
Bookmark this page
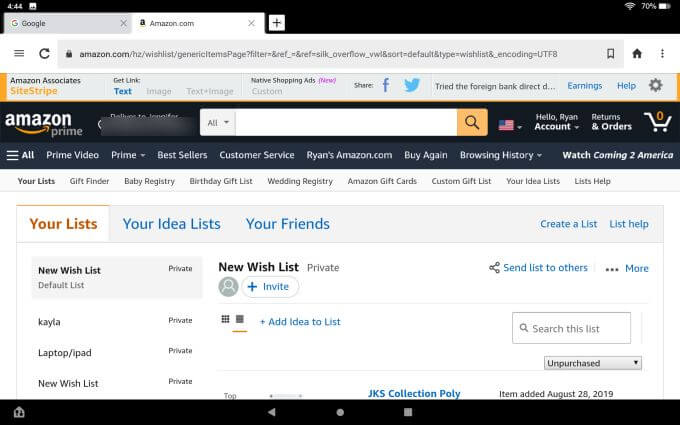(610, 53)
